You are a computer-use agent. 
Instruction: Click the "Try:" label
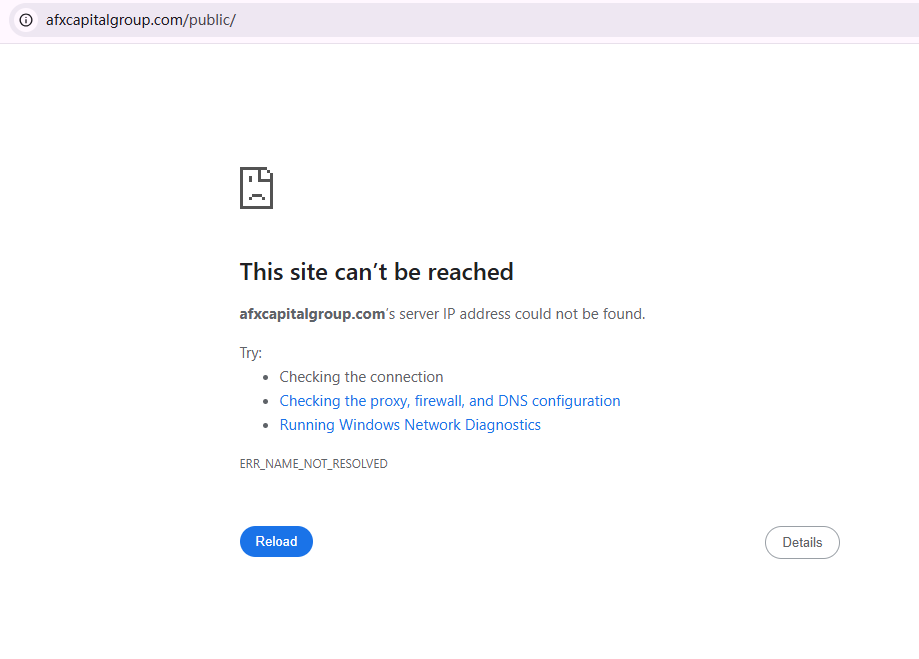pyautogui.click(x=250, y=353)
